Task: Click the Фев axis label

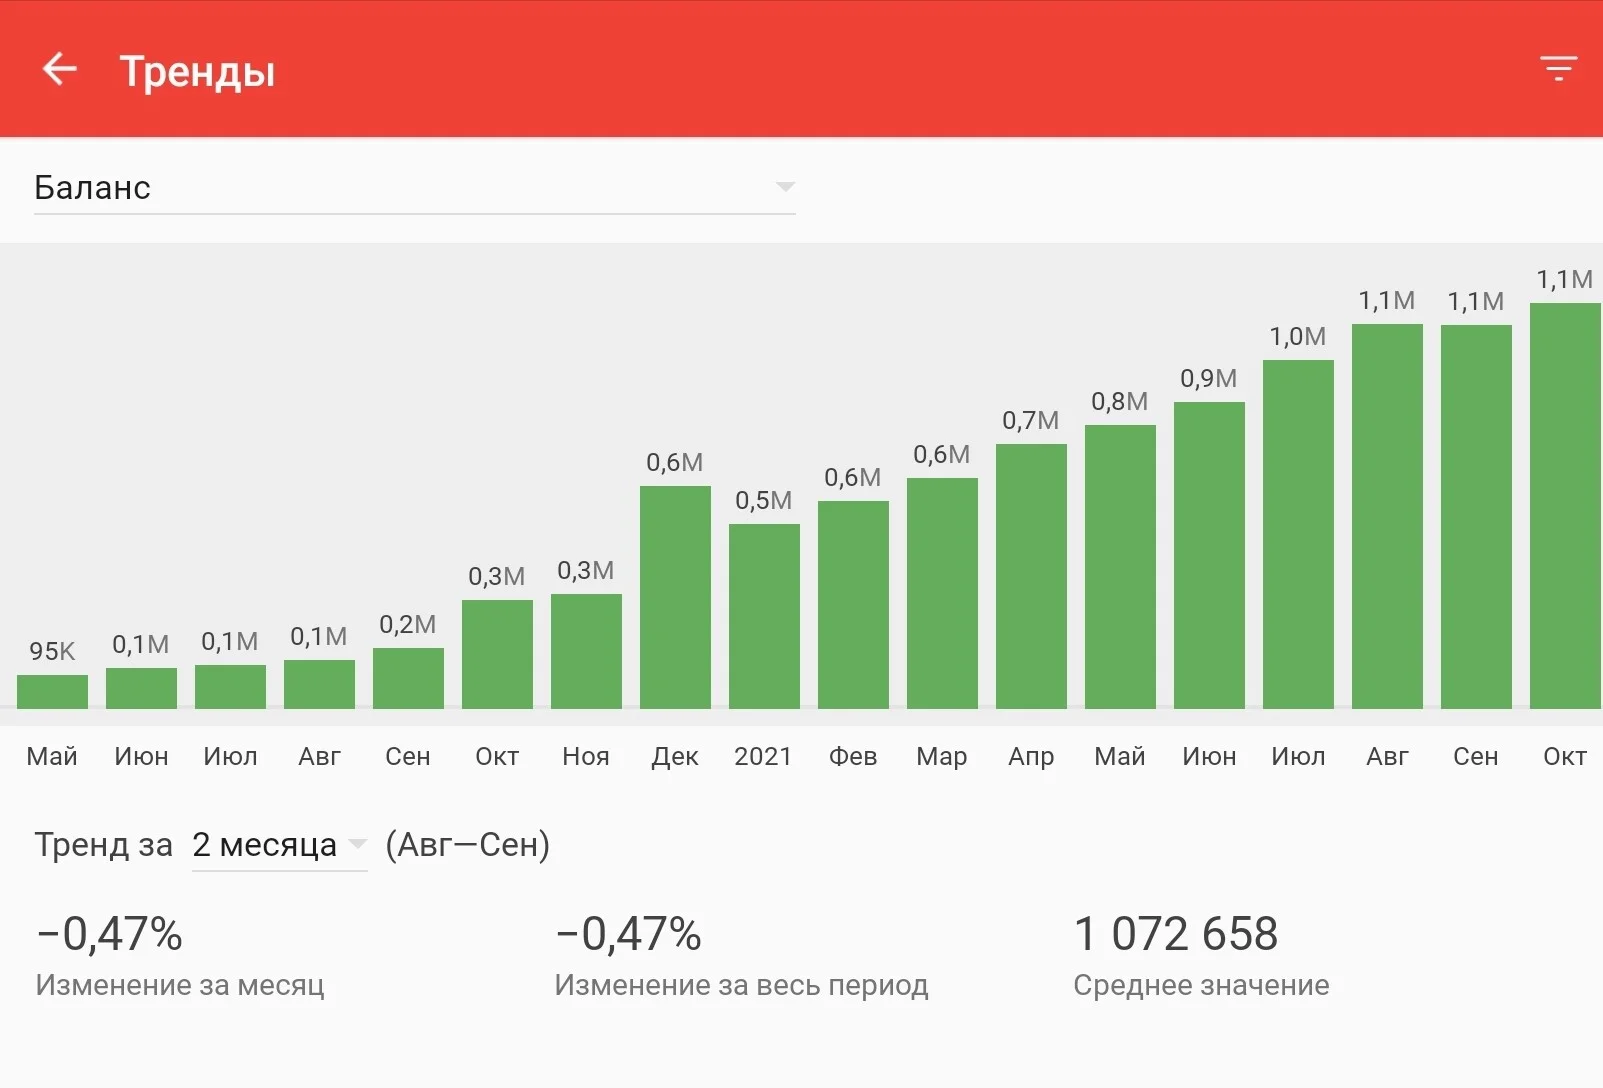Action: point(853,756)
